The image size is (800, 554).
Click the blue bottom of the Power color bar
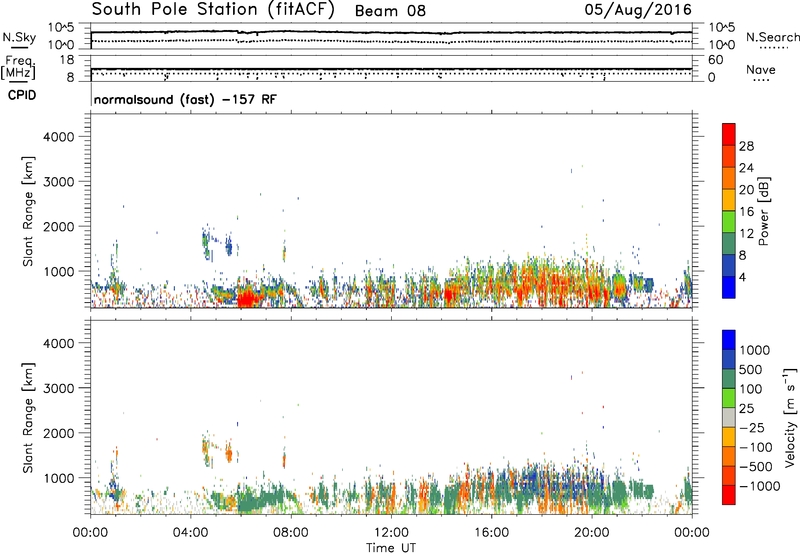point(729,287)
